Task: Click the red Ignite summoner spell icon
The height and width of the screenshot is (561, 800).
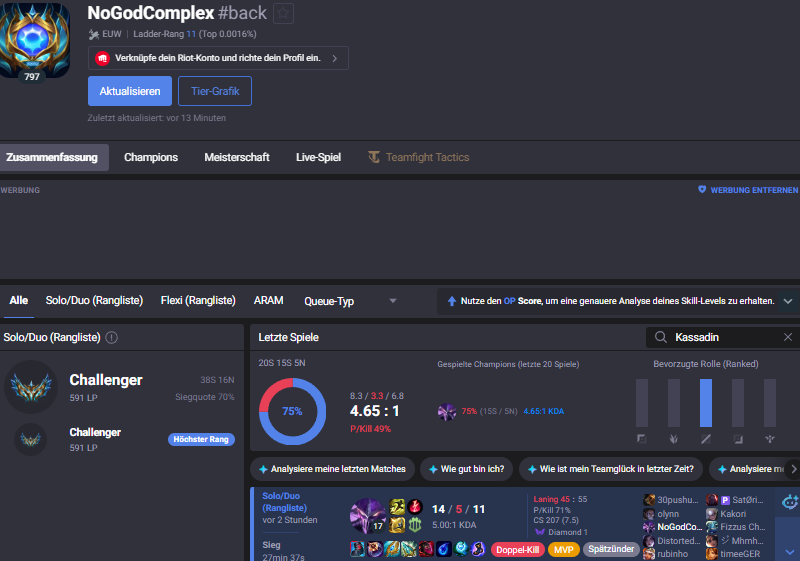Action: coord(415,507)
